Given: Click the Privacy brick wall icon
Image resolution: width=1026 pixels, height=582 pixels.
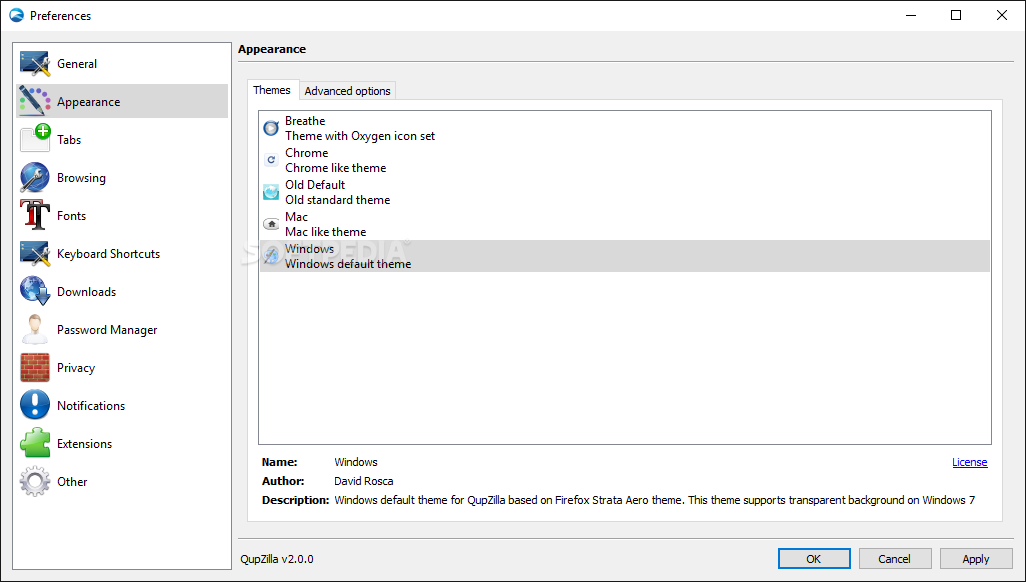Looking at the screenshot, I should pos(35,367).
